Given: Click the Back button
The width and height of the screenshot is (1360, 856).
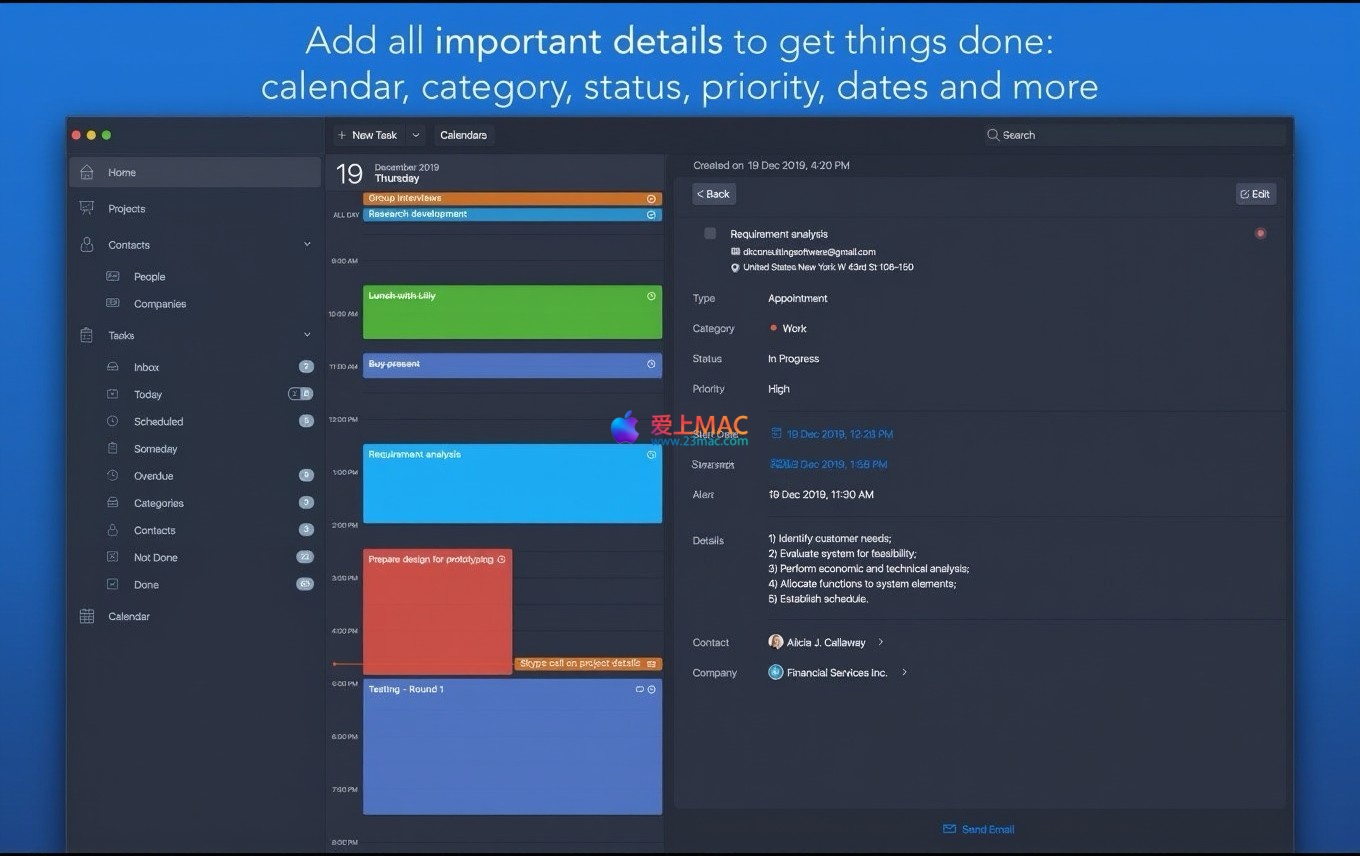Looking at the screenshot, I should (714, 194).
